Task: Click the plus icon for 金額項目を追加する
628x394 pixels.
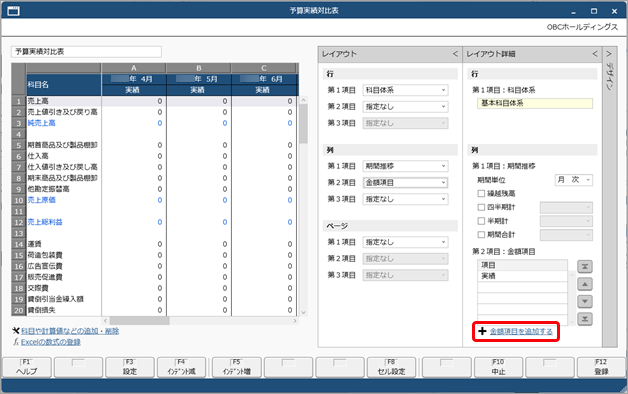Action: (x=482, y=331)
